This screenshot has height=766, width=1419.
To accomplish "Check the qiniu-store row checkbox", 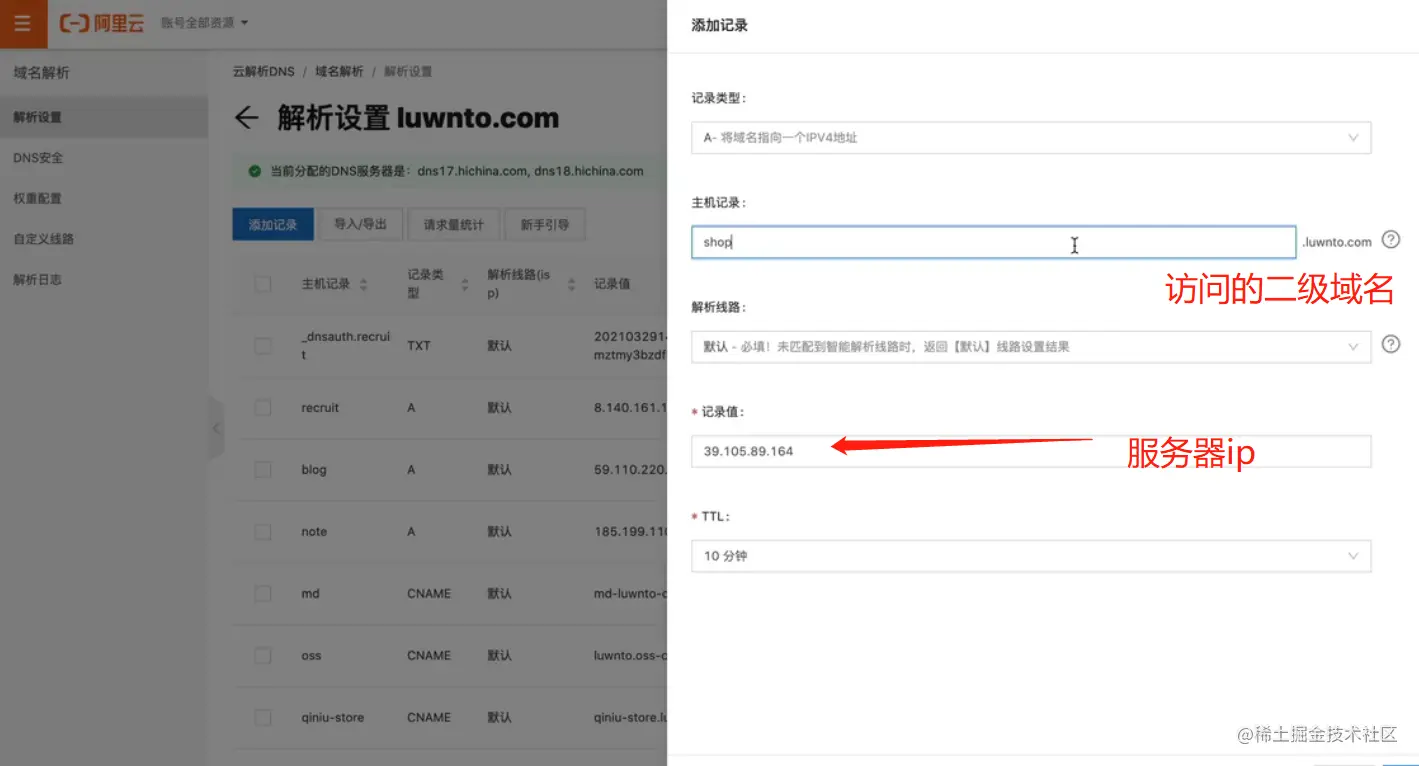I will 263,718.
